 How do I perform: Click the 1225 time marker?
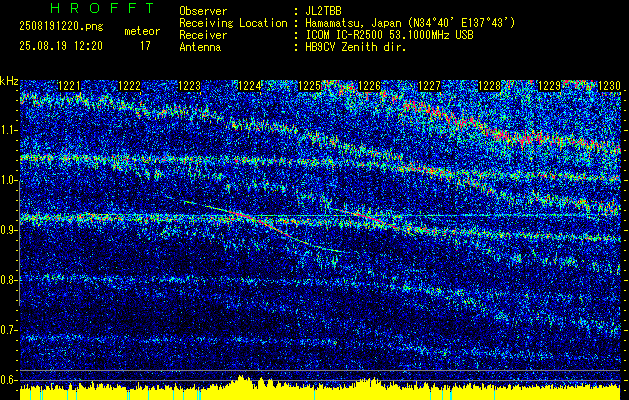point(310,86)
